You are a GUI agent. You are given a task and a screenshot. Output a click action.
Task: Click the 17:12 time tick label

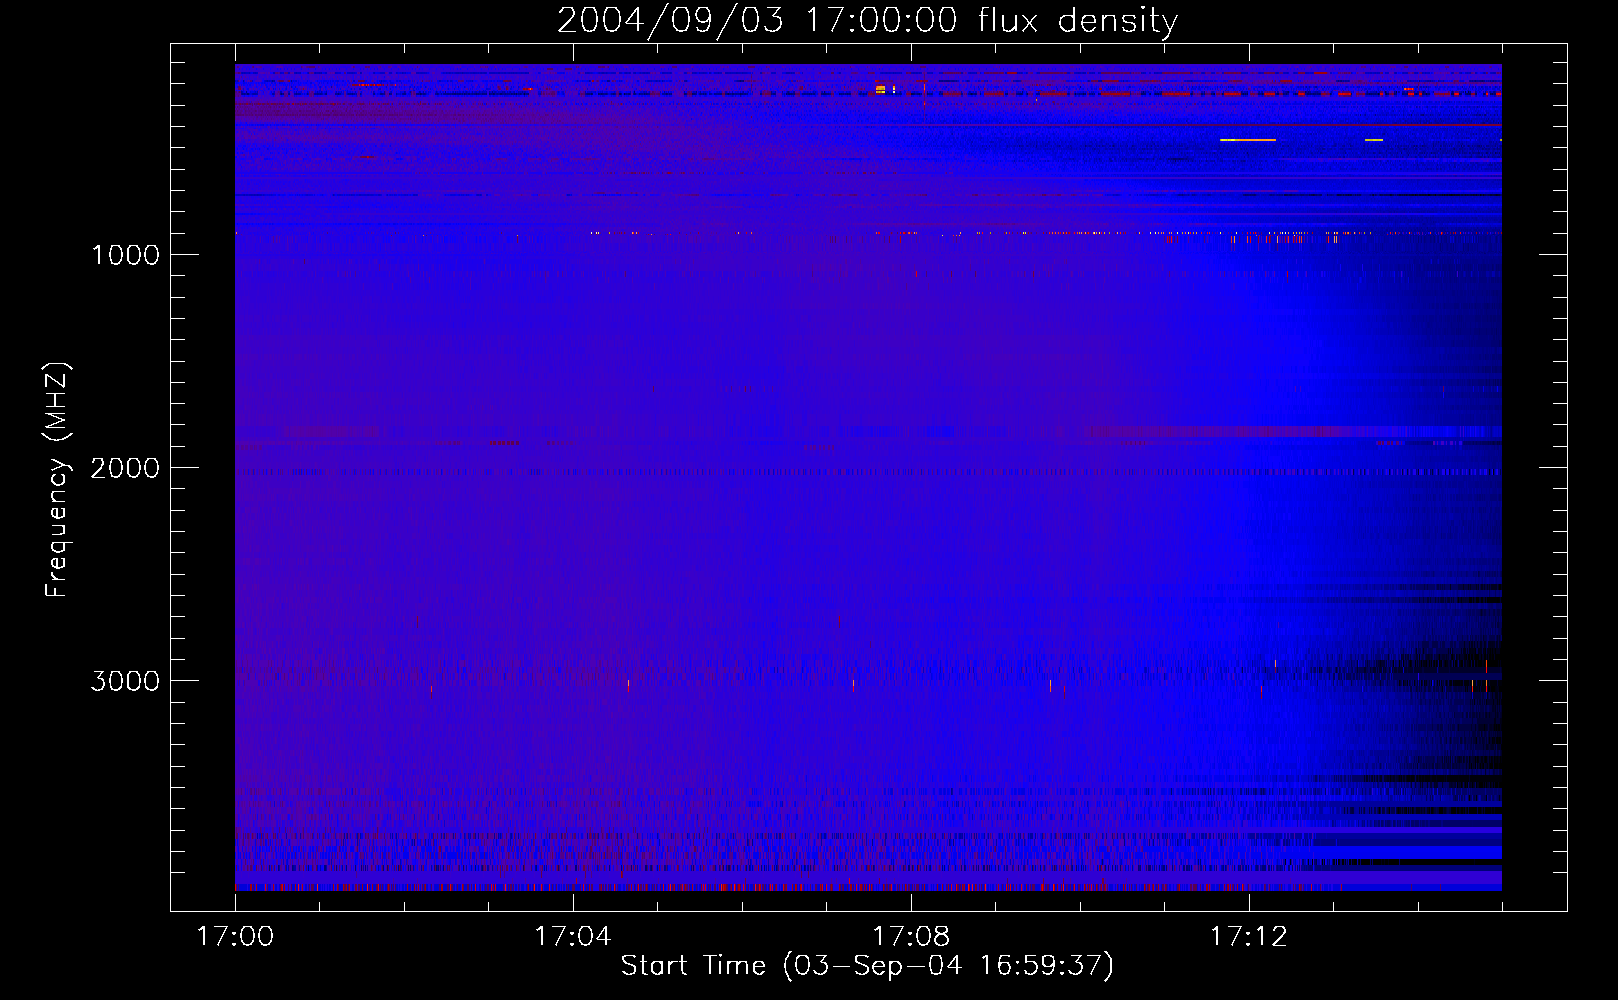pos(1249,937)
